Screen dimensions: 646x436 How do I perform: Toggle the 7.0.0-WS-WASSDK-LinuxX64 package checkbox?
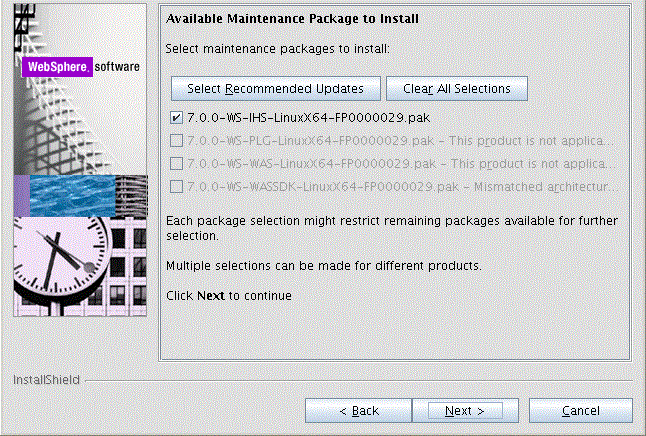(177, 186)
